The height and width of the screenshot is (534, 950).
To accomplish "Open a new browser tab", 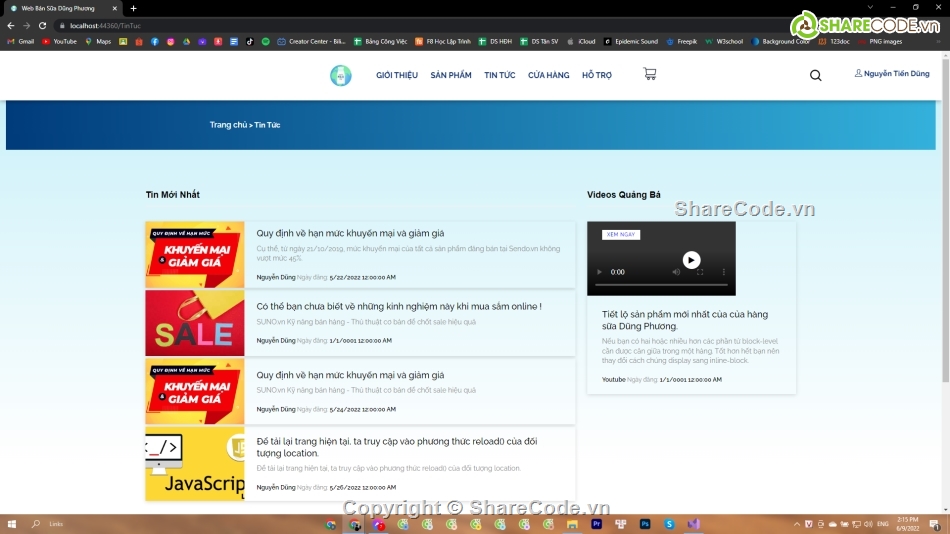I will click(133, 8).
